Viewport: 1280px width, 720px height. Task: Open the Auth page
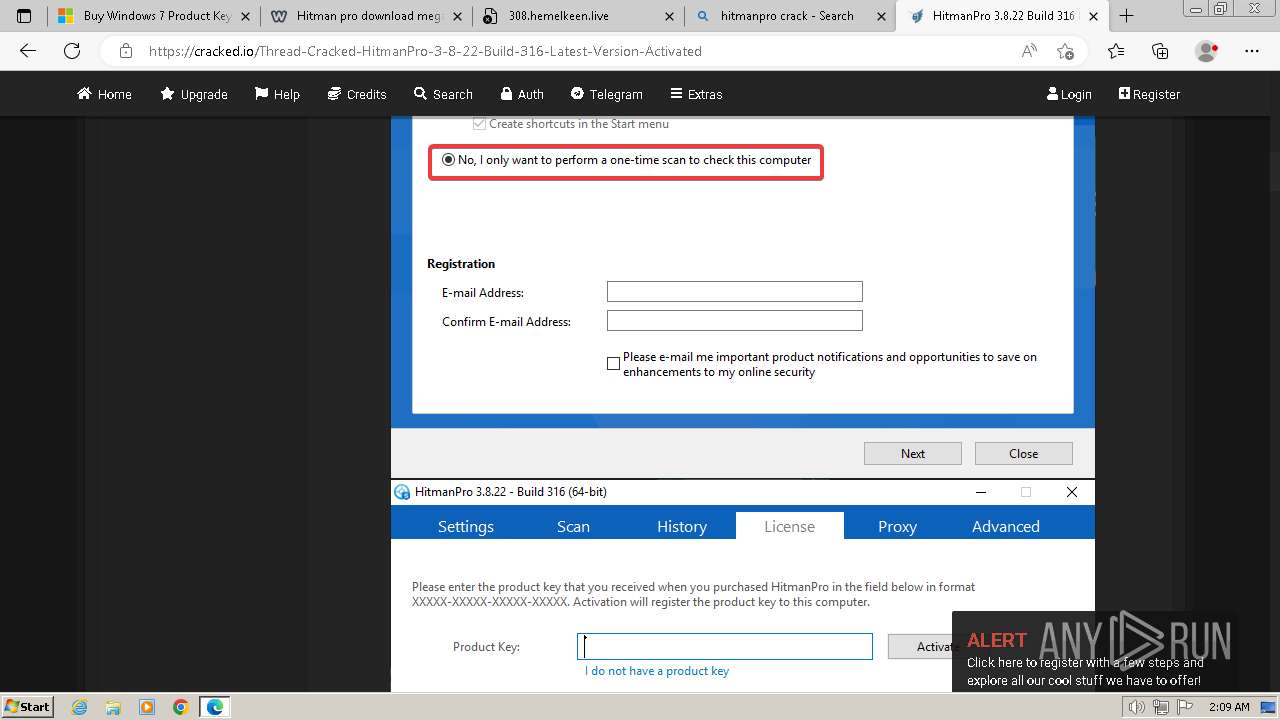(x=522, y=94)
